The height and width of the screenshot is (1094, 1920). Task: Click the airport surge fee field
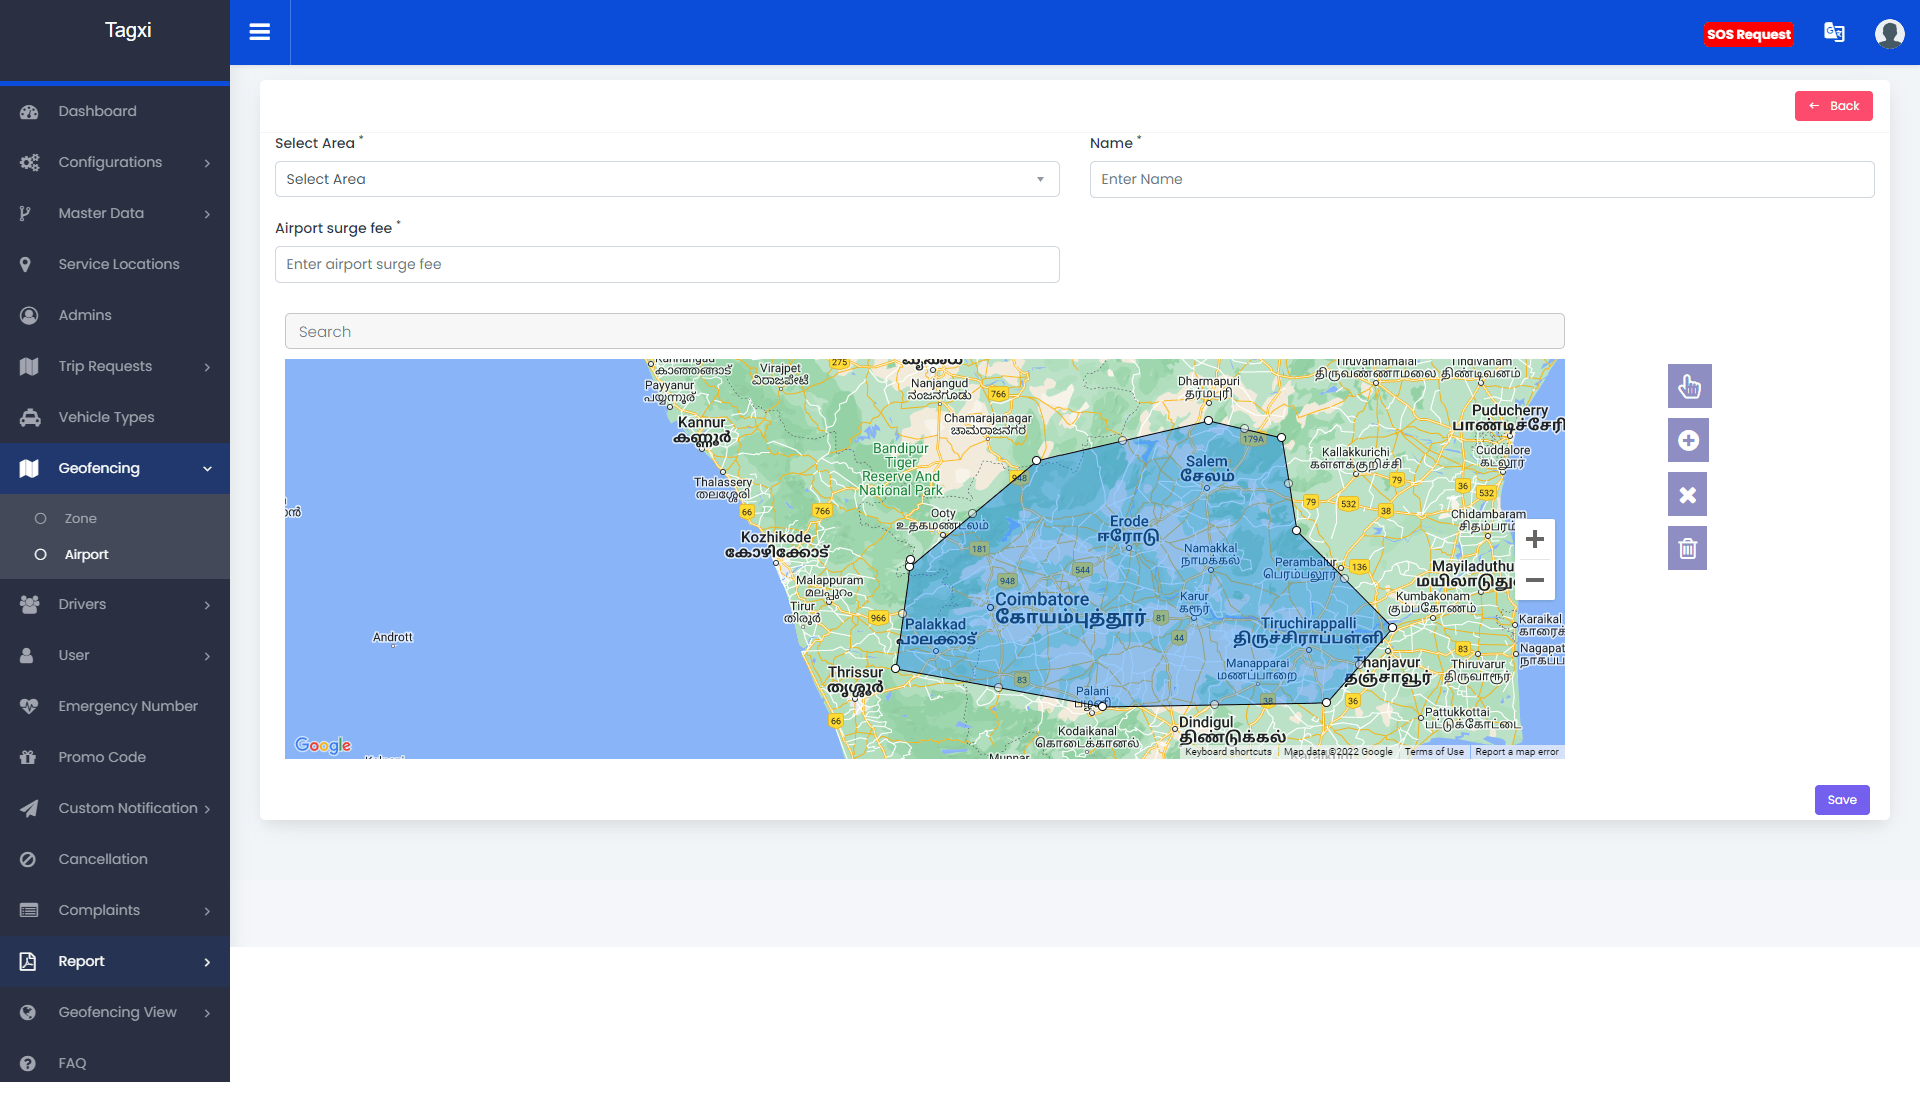click(x=667, y=265)
